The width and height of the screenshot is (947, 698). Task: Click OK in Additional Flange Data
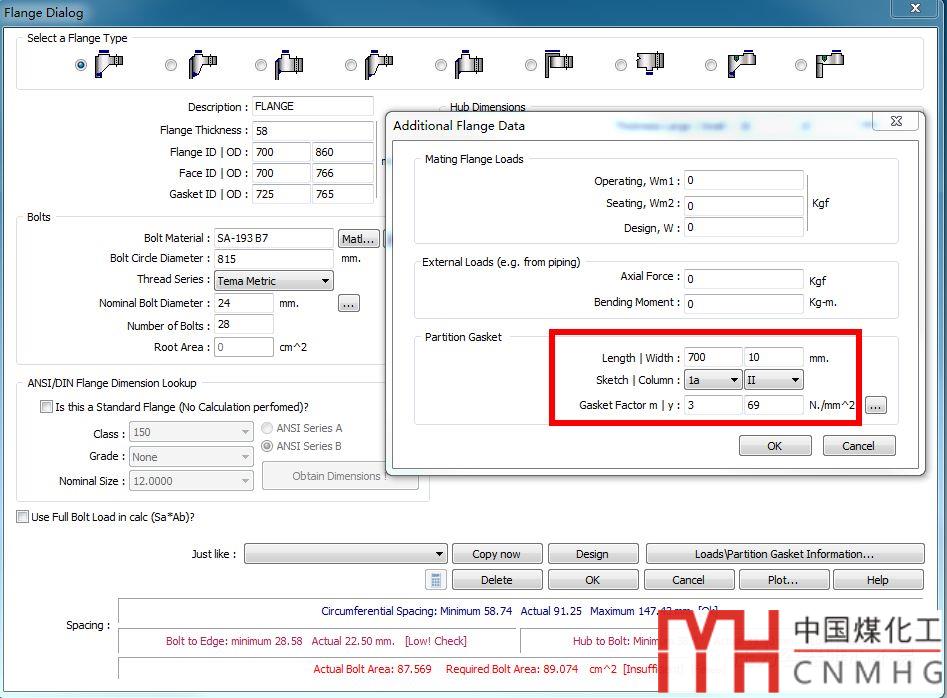(x=775, y=446)
